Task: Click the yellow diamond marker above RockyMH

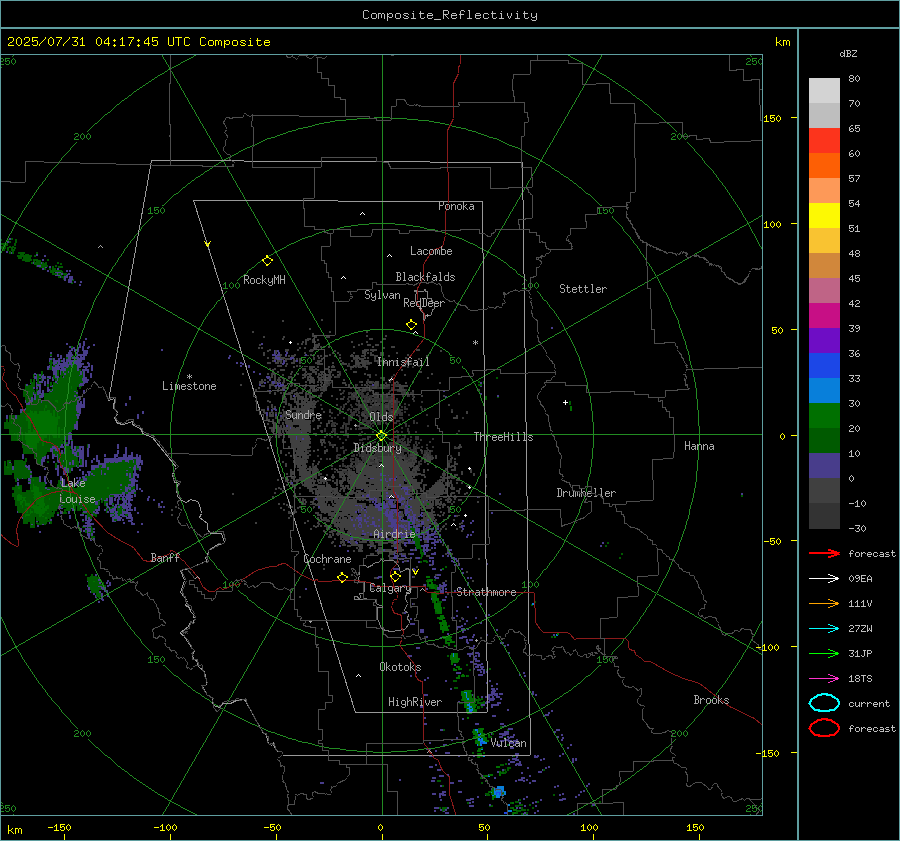Action: 267,261
